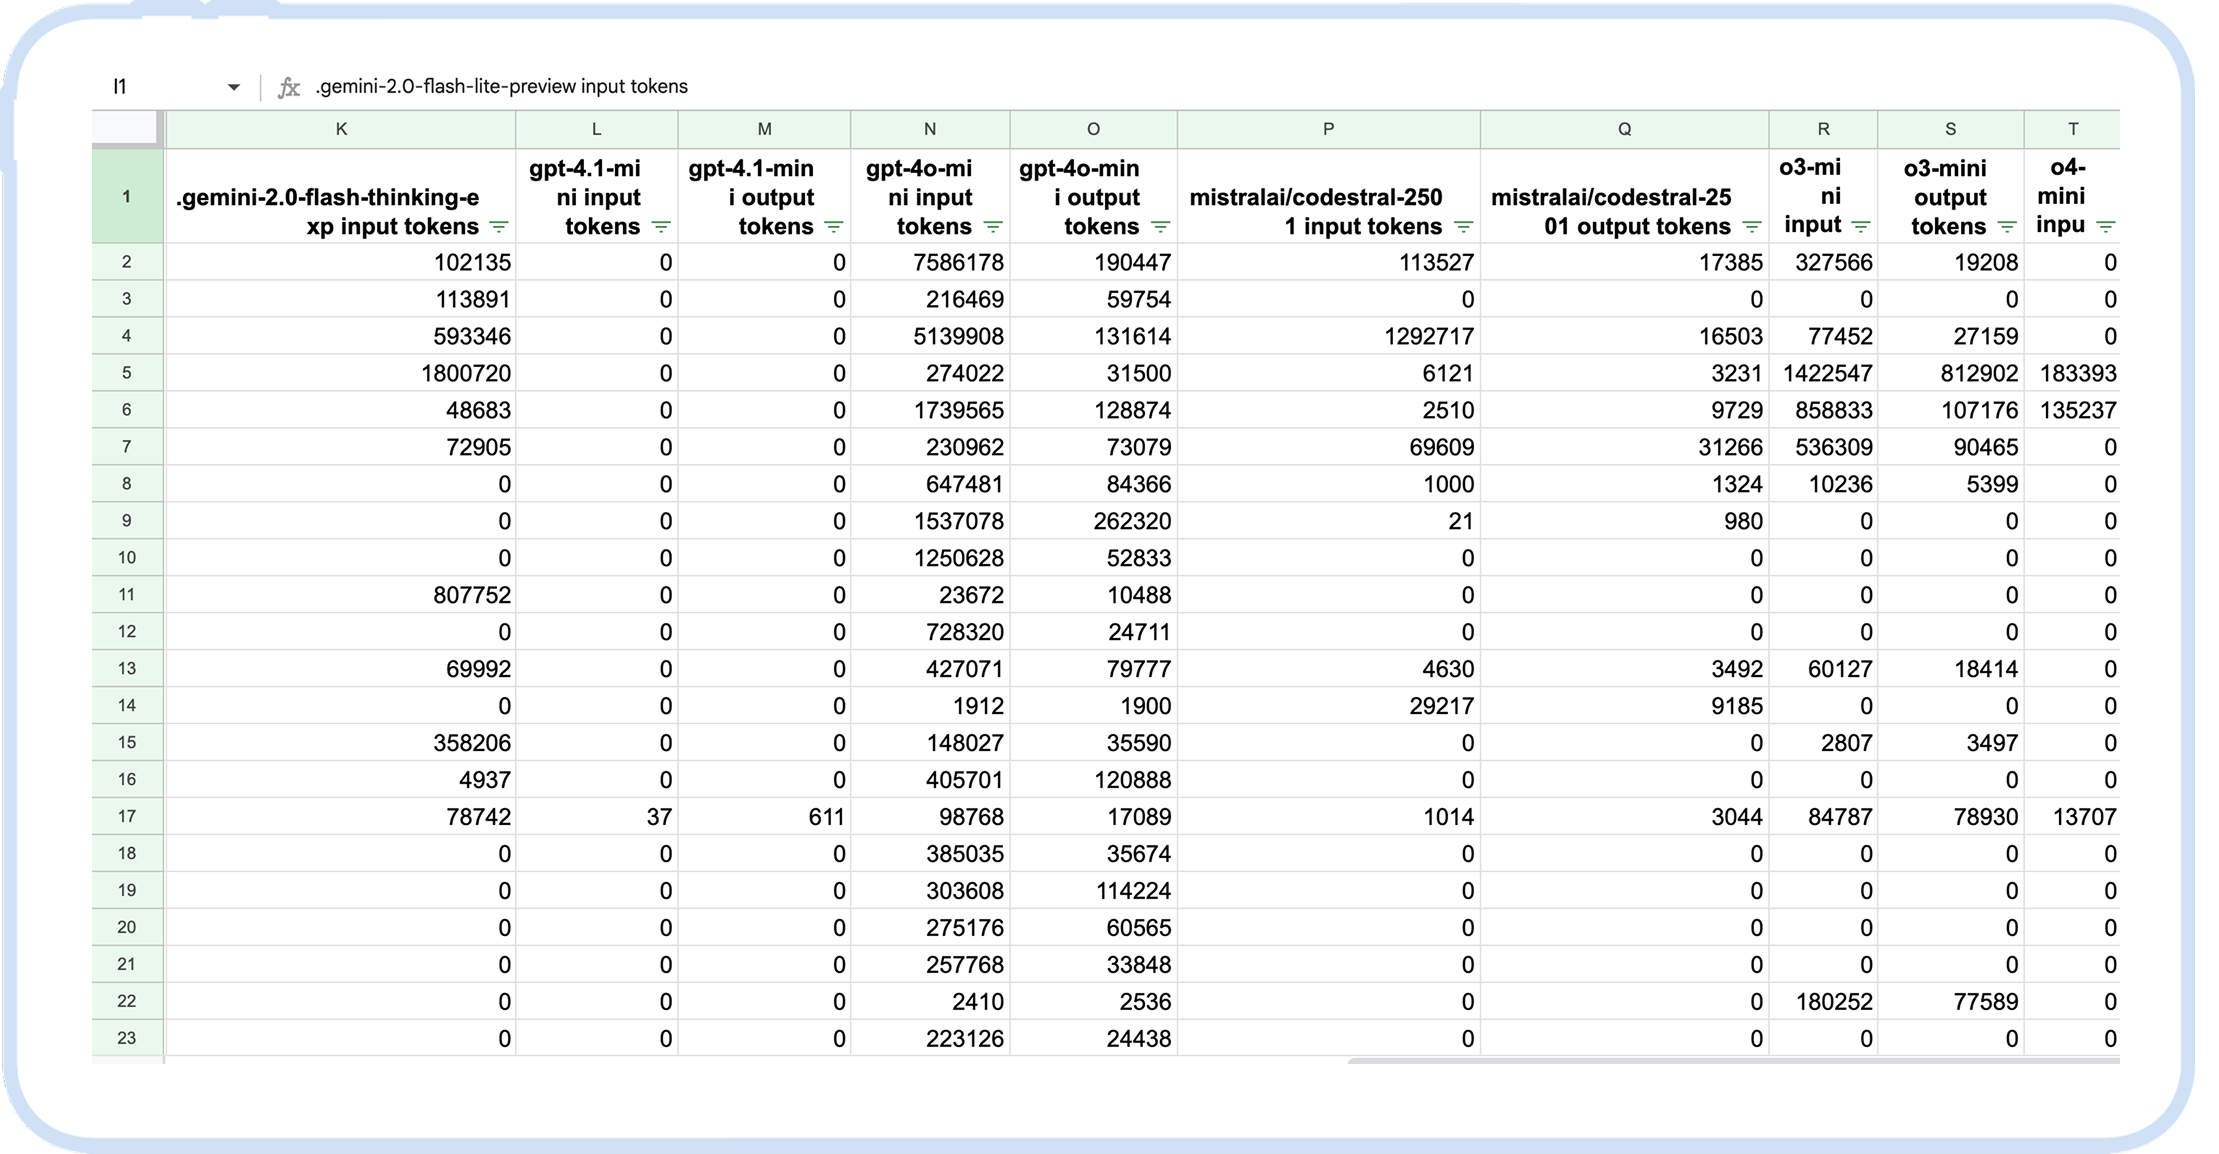Click cell with value 358206
Viewport: 2219px width, 1154px height.
click(341, 743)
